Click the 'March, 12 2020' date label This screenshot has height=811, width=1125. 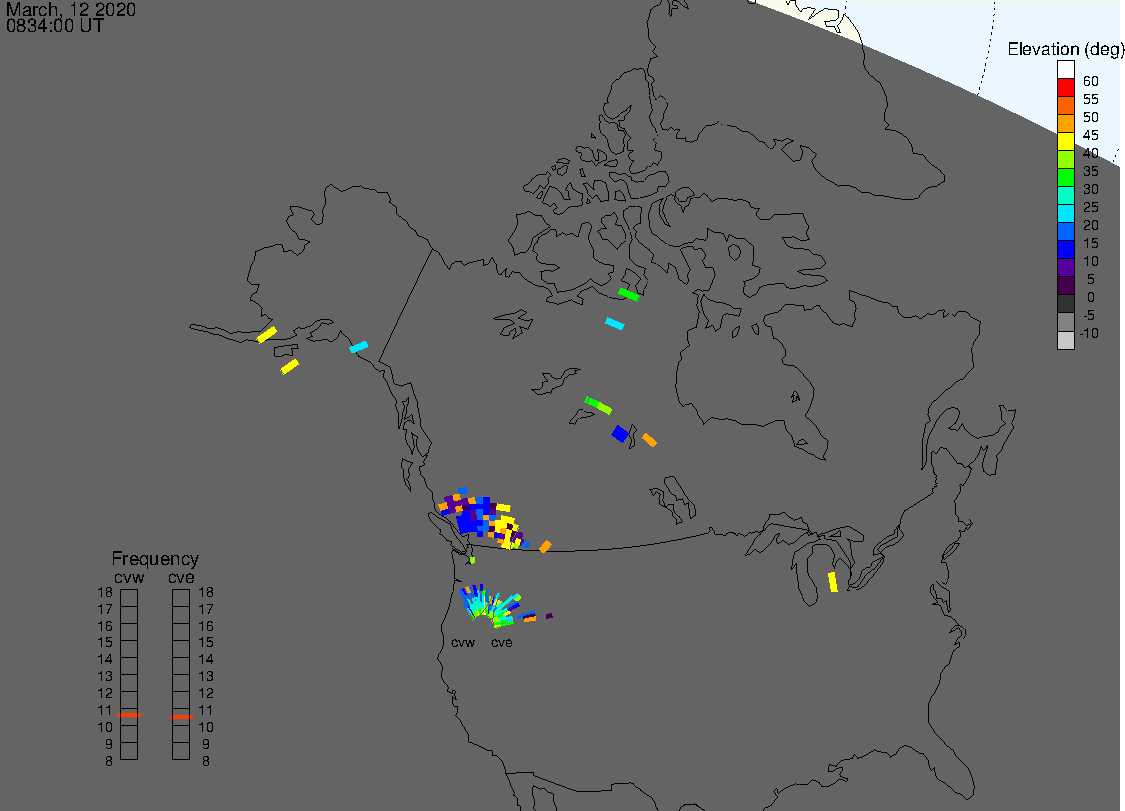click(x=70, y=9)
